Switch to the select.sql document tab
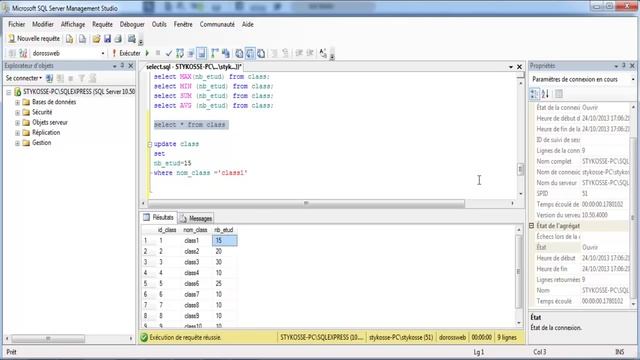This screenshot has height=360, width=640. (193, 67)
